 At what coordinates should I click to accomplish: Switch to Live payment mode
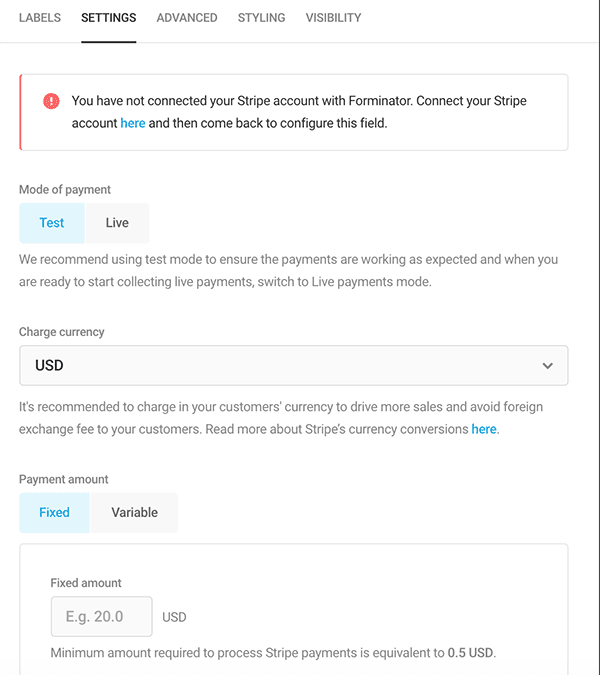117,223
